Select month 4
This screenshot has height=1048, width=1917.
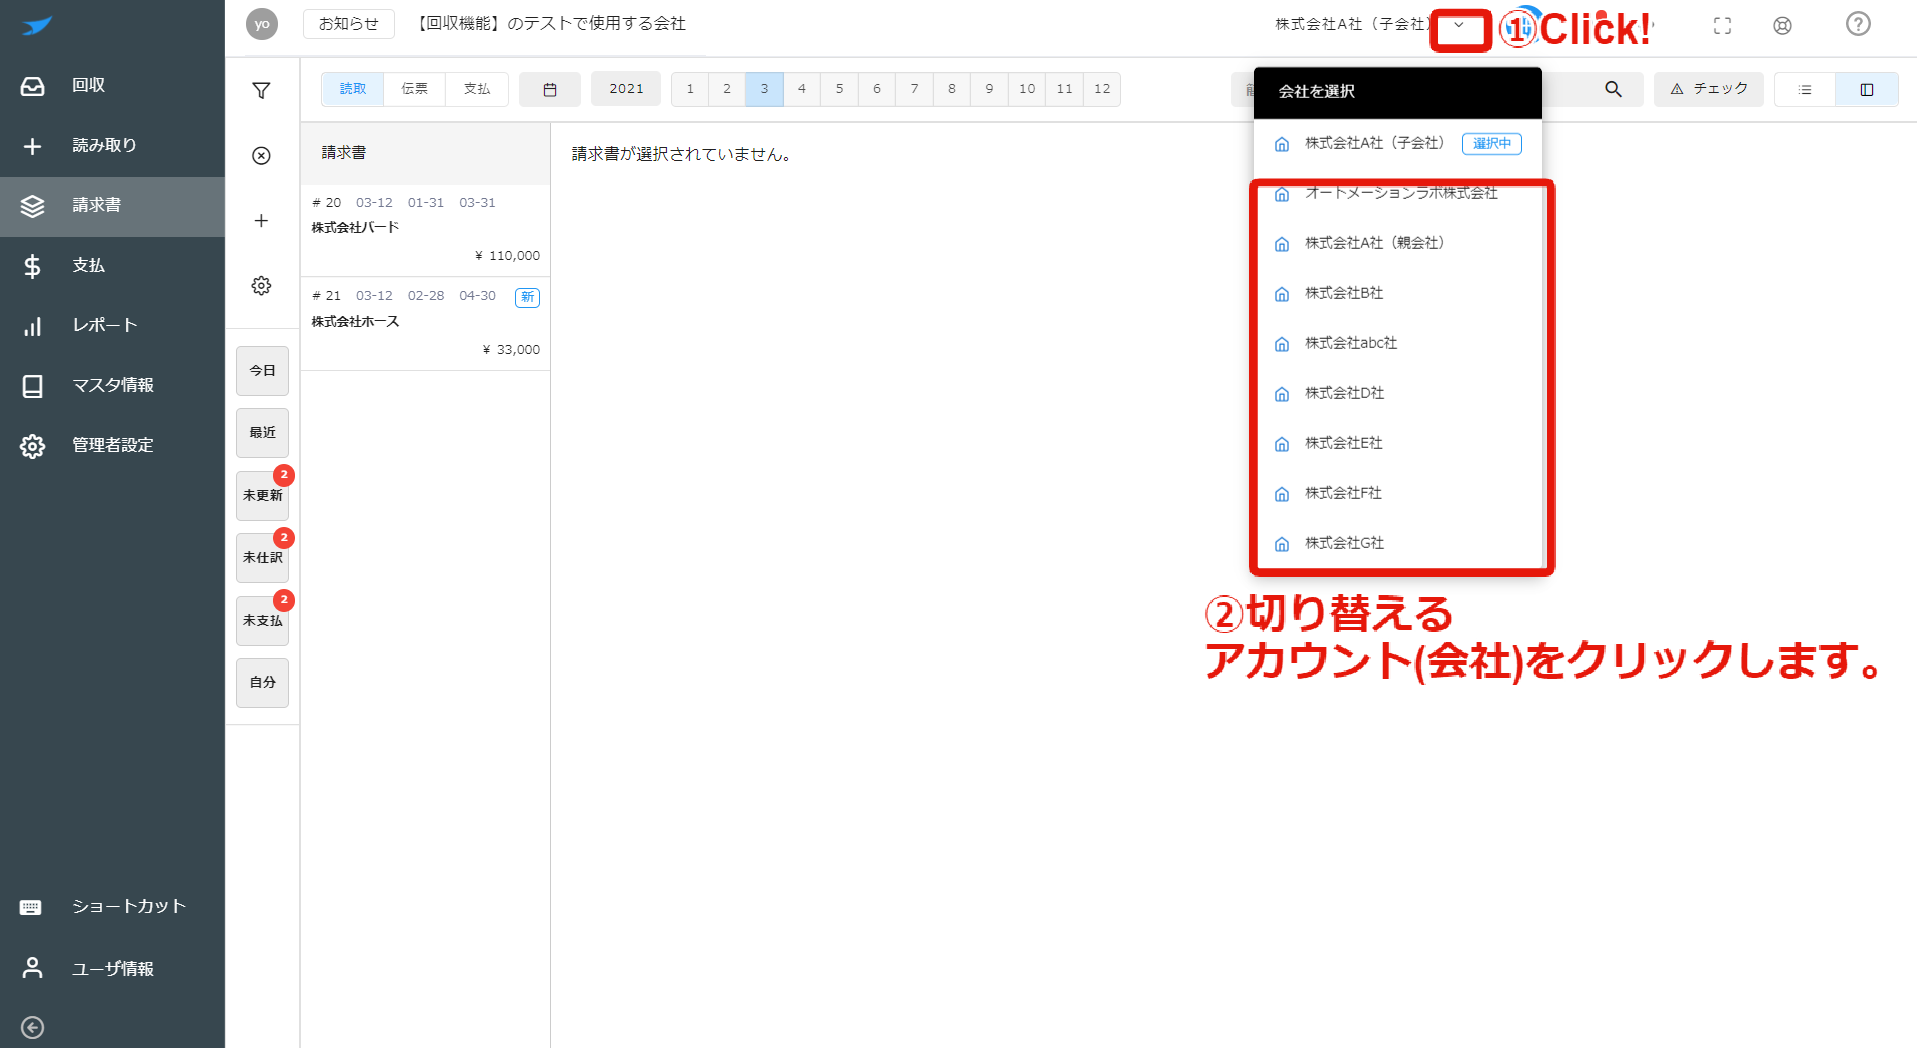click(802, 89)
